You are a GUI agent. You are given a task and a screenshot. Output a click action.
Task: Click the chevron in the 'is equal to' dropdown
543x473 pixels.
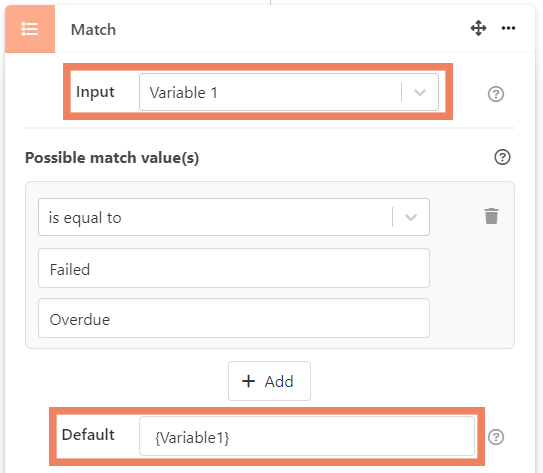[411, 217]
